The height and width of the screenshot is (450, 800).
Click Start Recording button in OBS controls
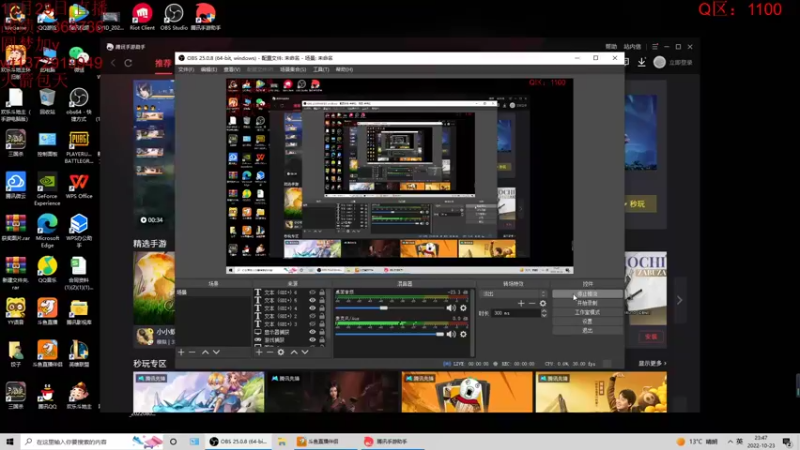(587, 303)
